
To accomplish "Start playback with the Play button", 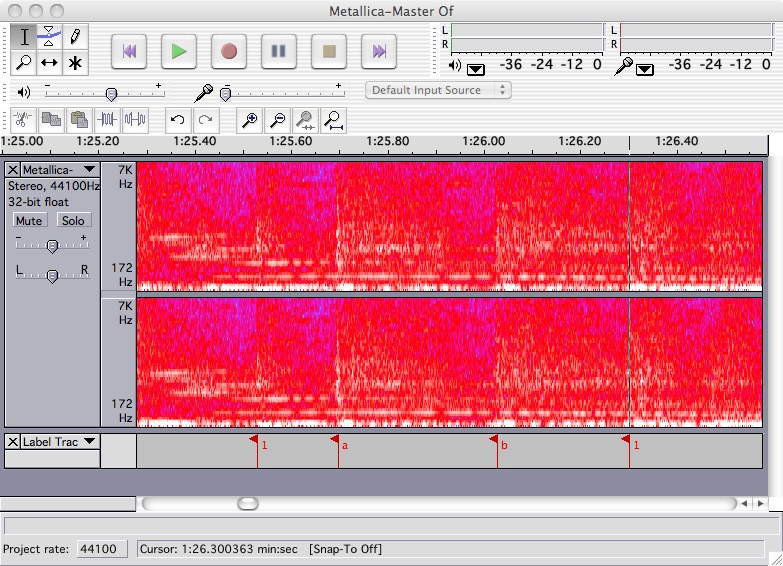I will point(179,51).
